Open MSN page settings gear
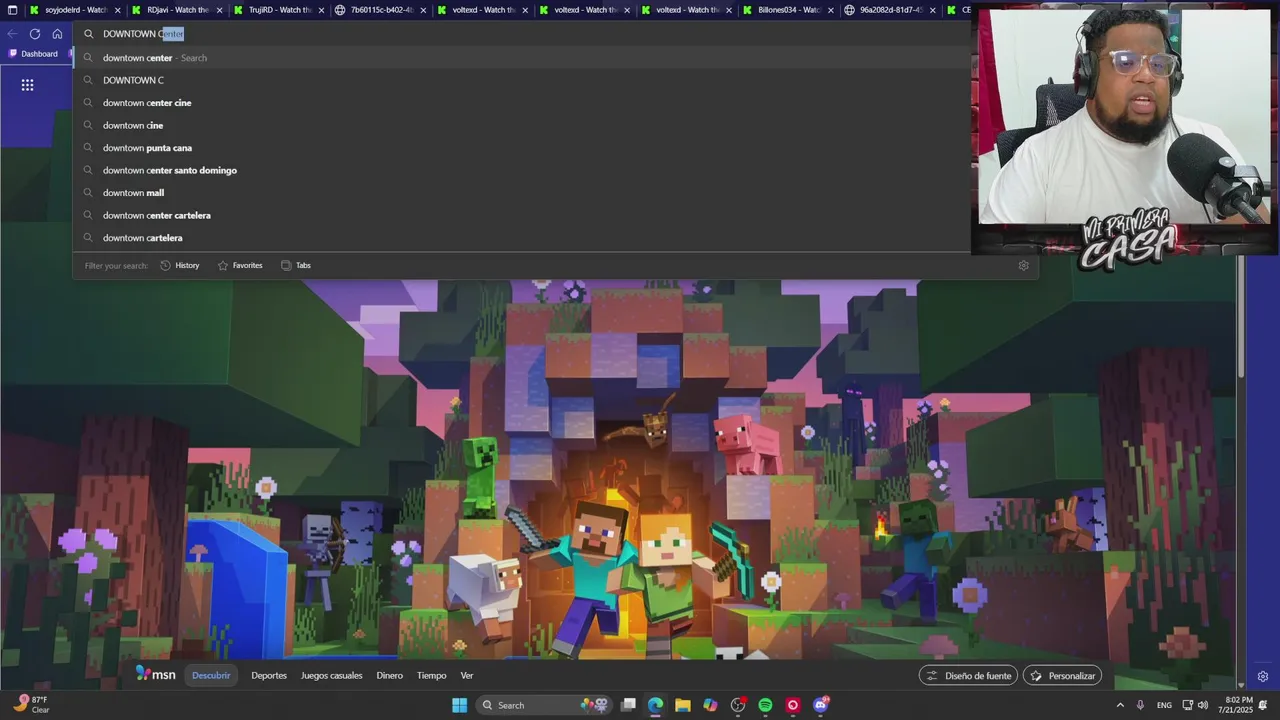Image resolution: width=1280 pixels, height=720 pixels. (x=1263, y=676)
